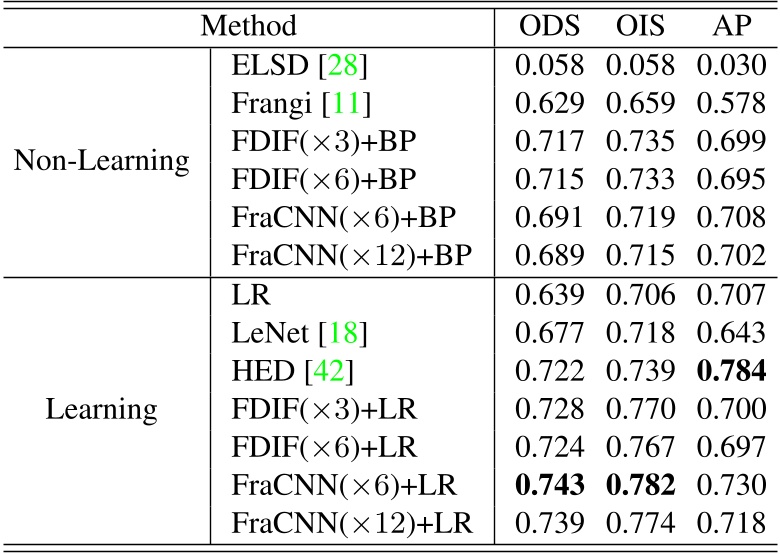The height and width of the screenshot is (554, 780).
Task: Click the Method column header
Action: point(249,25)
